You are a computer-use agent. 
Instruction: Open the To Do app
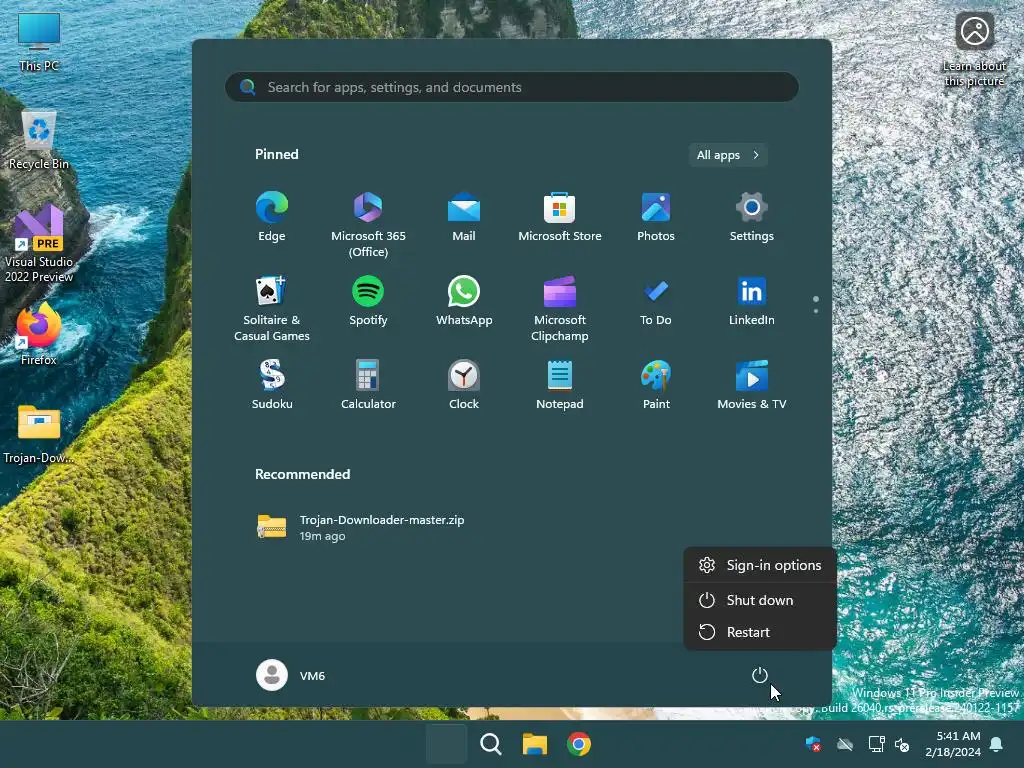pyautogui.click(x=656, y=300)
